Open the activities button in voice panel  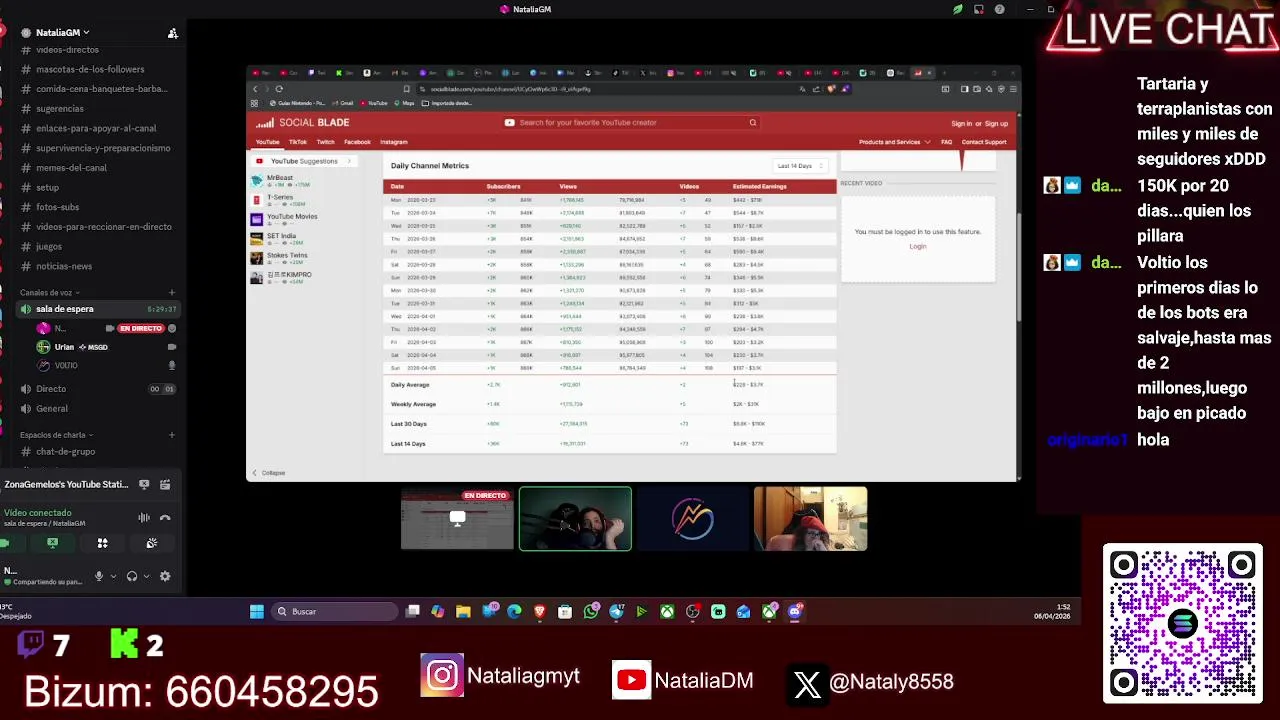pyautogui.click(x=102, y=543)
